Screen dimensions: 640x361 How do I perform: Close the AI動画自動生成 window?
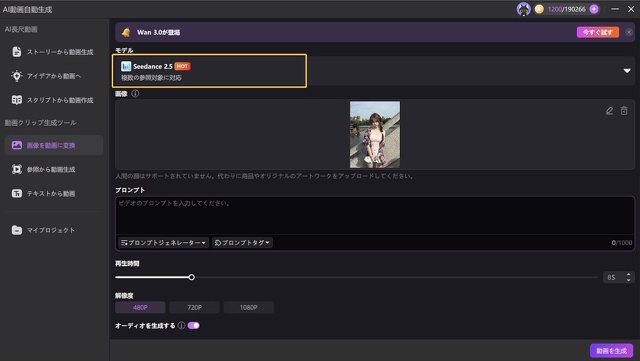pos(631,9)
